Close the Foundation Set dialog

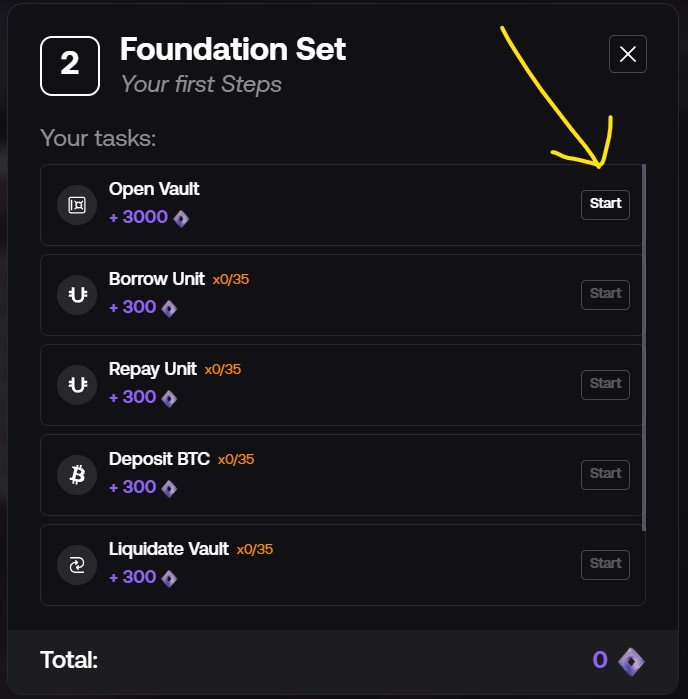tap(628, 54)
